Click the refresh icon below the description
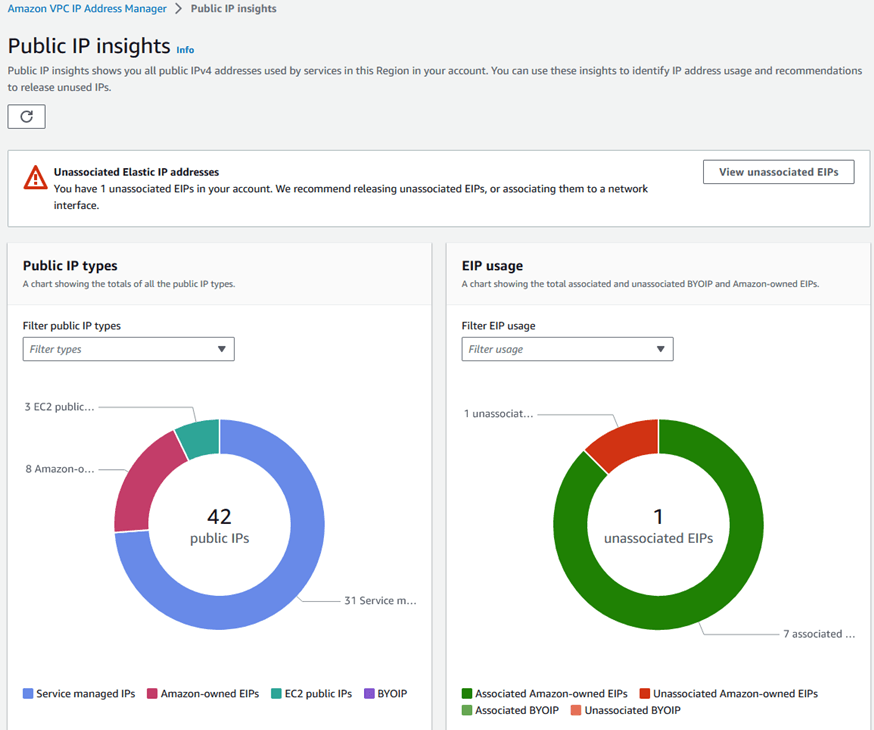Viewport: 874px width, 730px height. coord(26,116)
